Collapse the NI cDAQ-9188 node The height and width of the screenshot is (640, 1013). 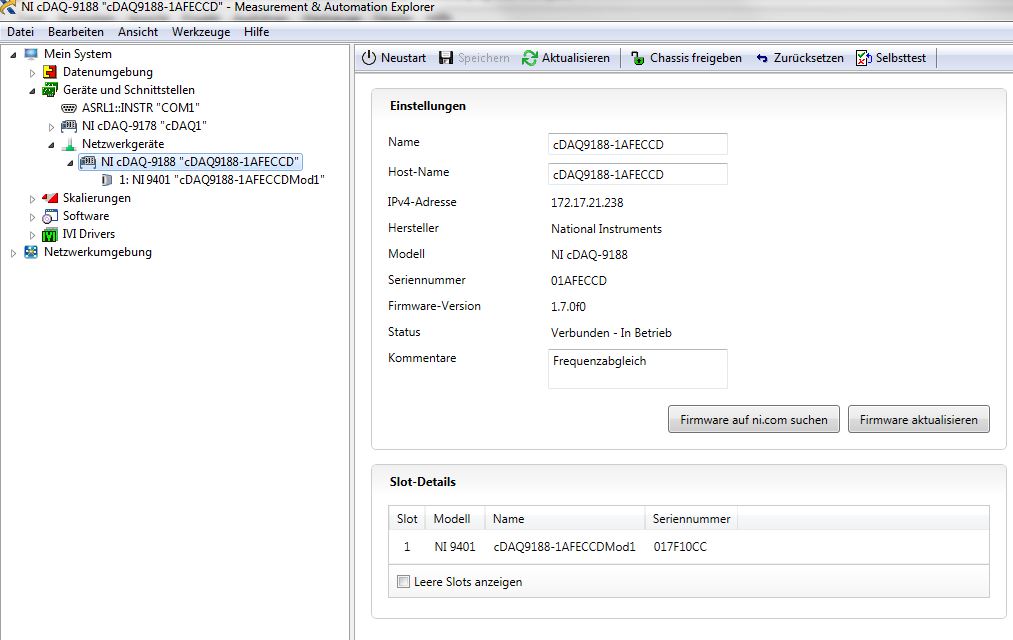(70, 163)
